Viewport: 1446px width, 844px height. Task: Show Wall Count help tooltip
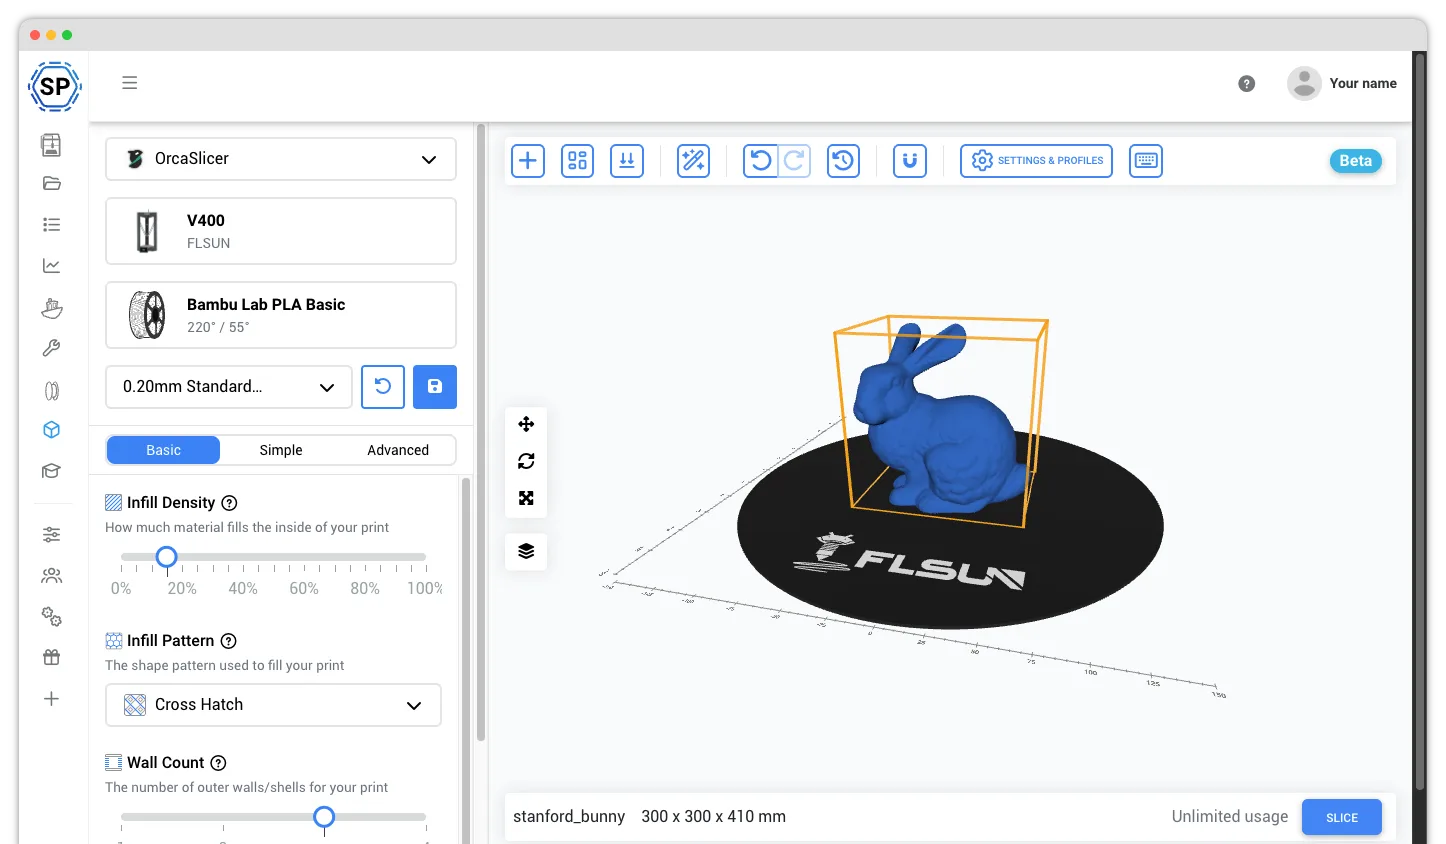(x=218, y=763)
